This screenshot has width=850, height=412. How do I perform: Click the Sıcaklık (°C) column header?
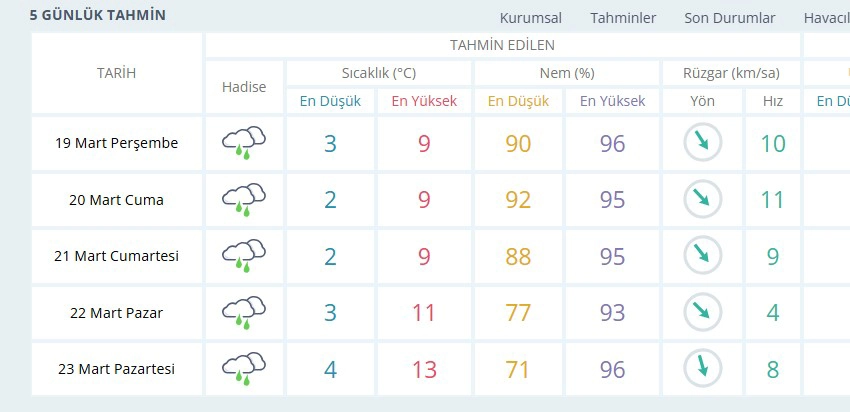click(379, 73)
